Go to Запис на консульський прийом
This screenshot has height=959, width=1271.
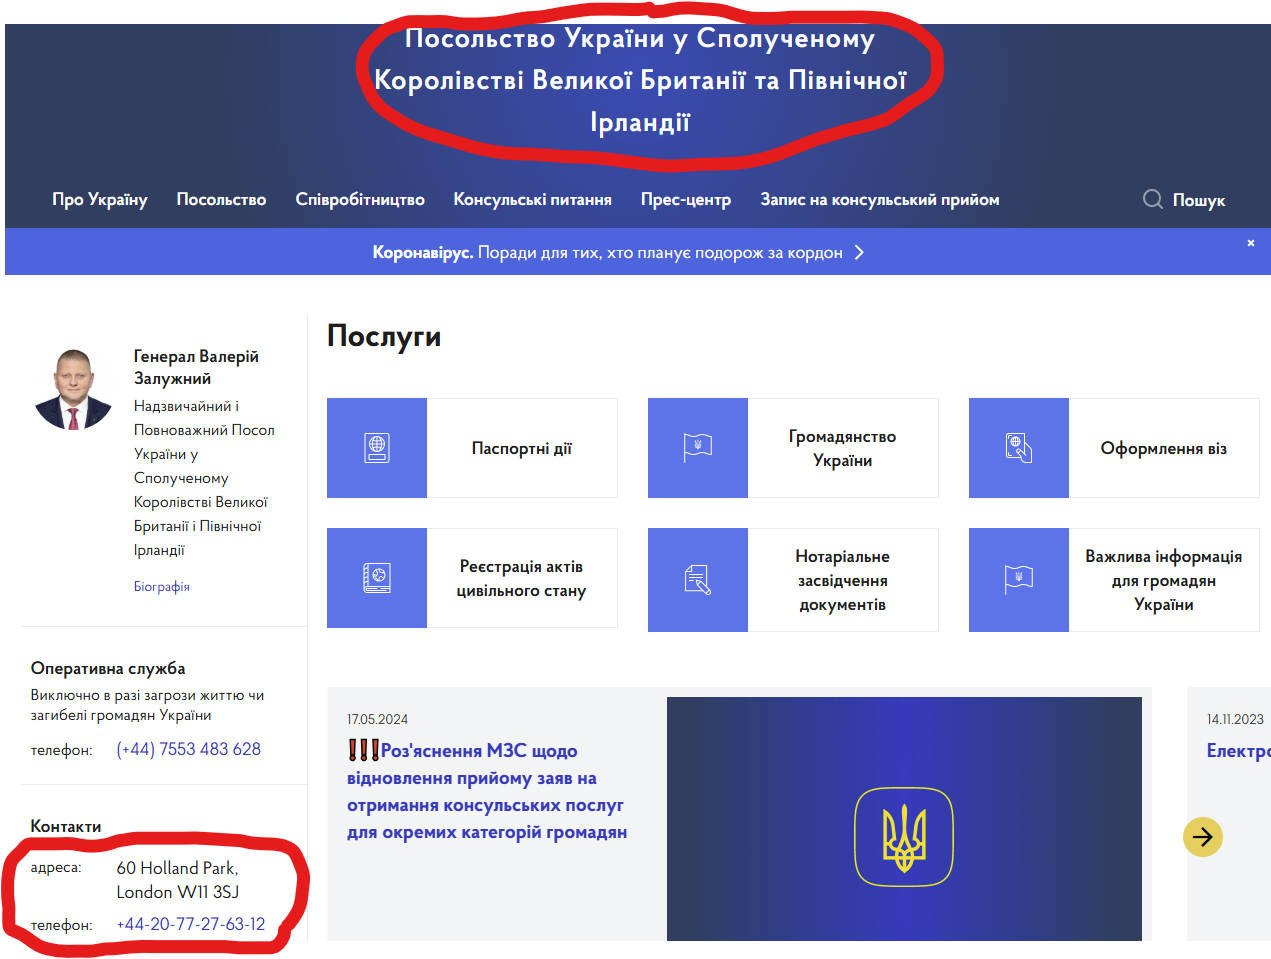pos(879,200)
